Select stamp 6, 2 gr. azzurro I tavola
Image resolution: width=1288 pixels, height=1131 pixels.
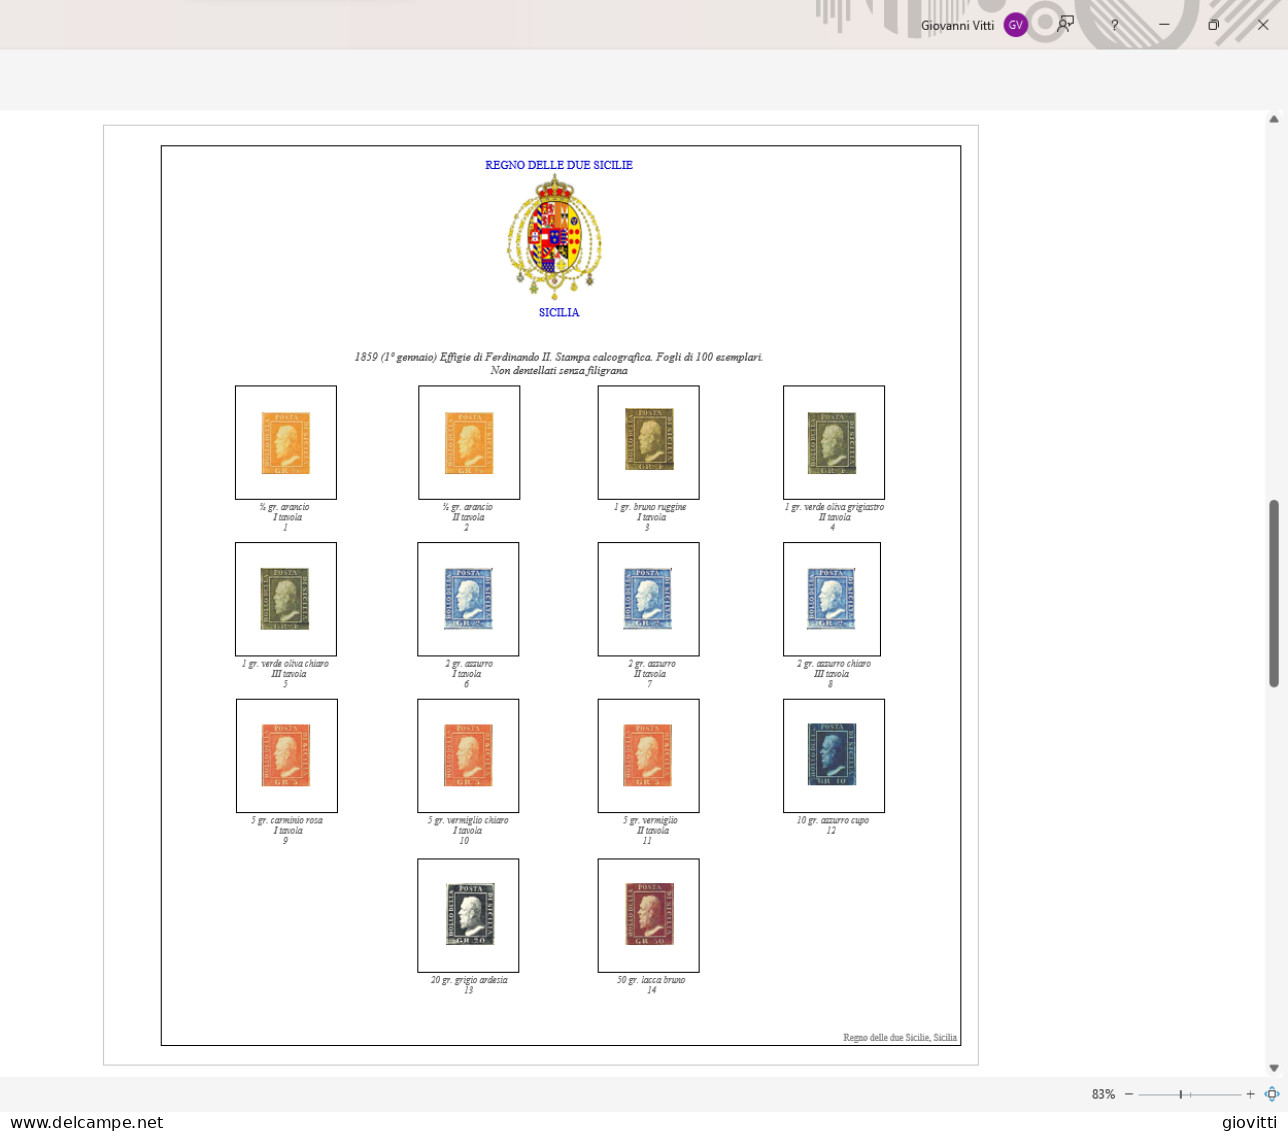[469, 599]
